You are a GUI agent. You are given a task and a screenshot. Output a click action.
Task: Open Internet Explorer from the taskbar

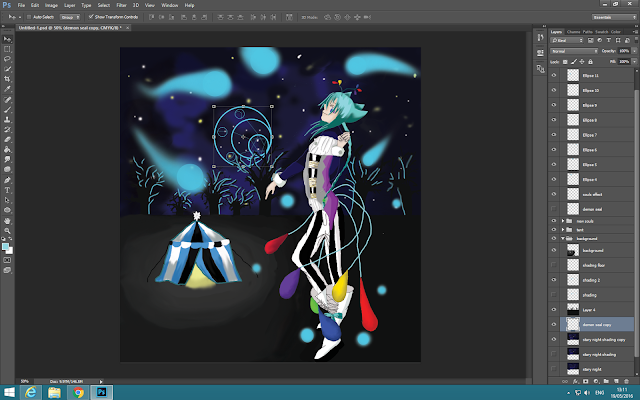(x=31, y=393)
